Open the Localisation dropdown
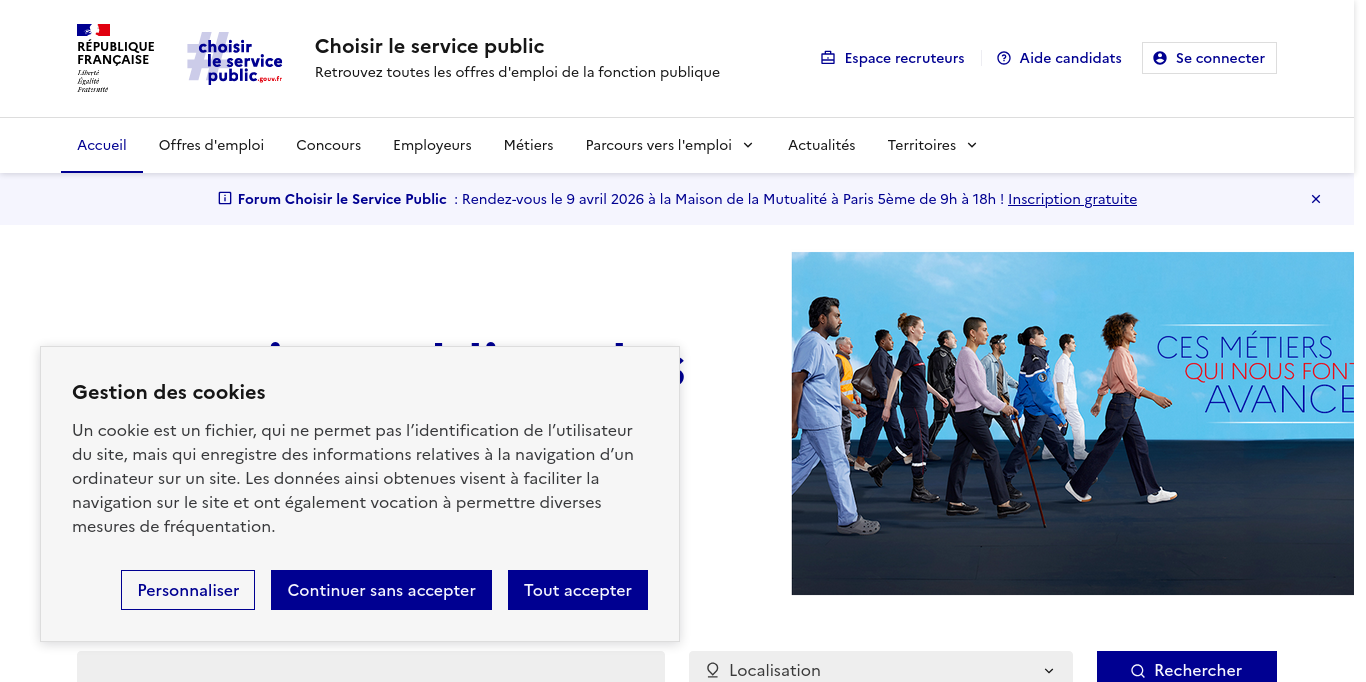 click(1048, 670)
